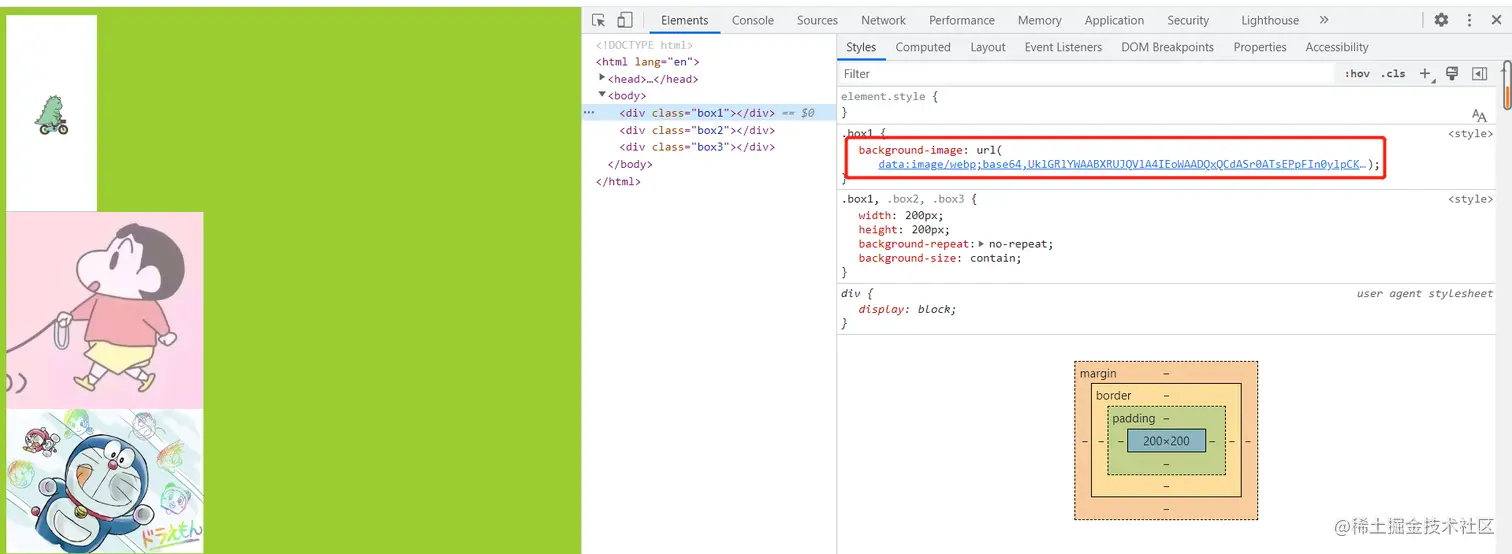Collapse the body node in DOM tree

[x=602, y=95]
